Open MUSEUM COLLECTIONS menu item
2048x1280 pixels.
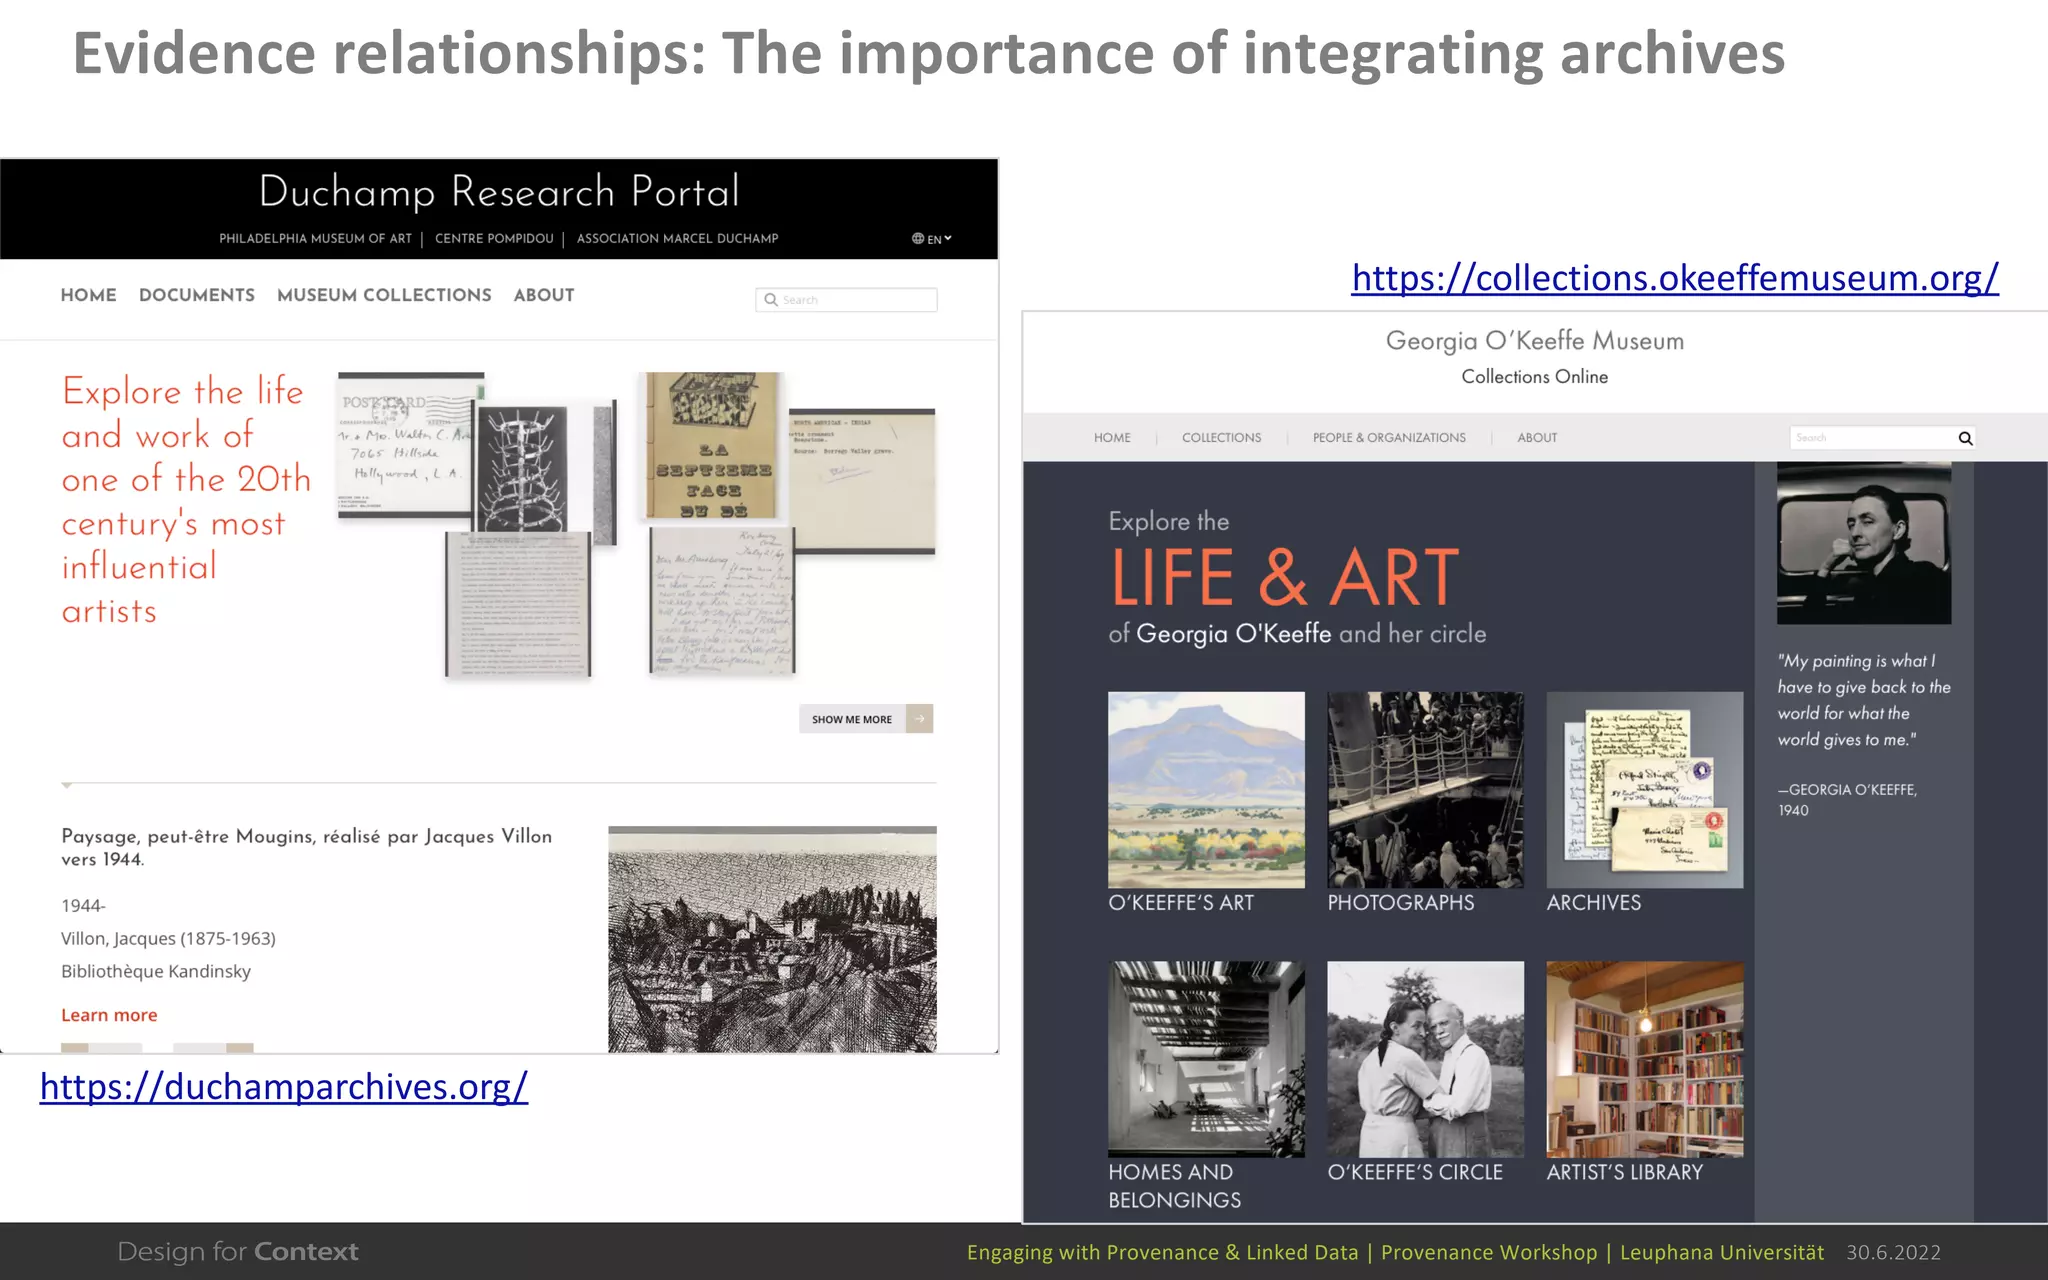click(x=384, y=295)
